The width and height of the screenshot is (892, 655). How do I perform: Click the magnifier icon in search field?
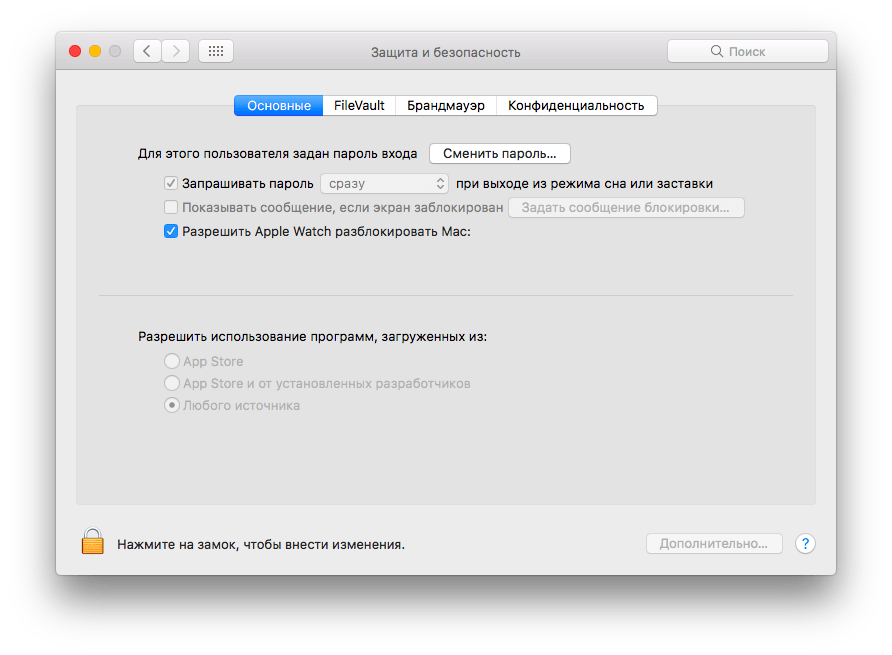click(717, 51)
